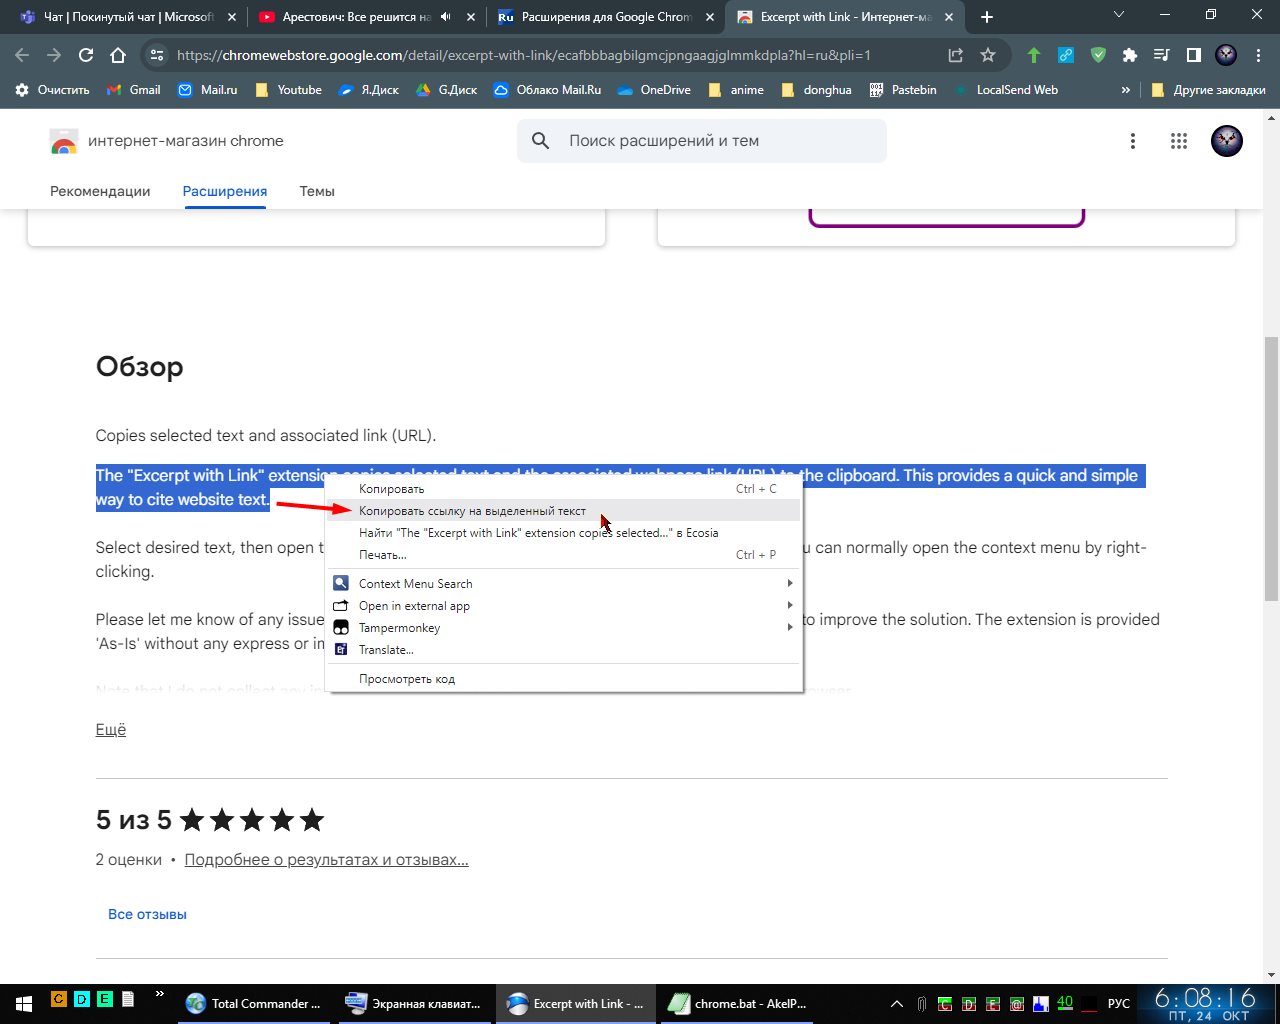The height and width of the screenshot is (1024, 1280).
Task: Choose Просмотреть код in the context menu
Action: point(407,679)
